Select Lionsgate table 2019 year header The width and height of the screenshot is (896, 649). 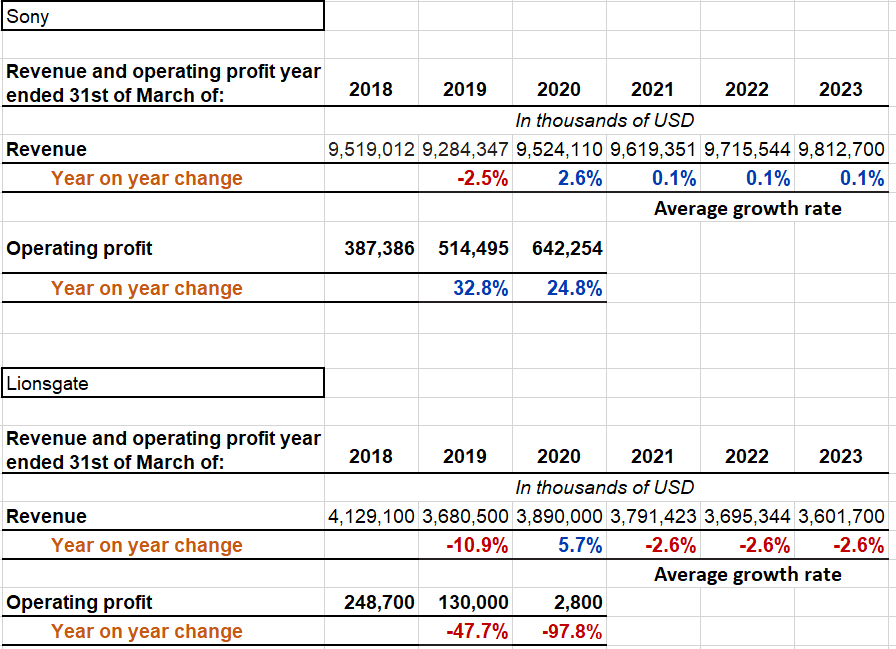pos(465,456)
